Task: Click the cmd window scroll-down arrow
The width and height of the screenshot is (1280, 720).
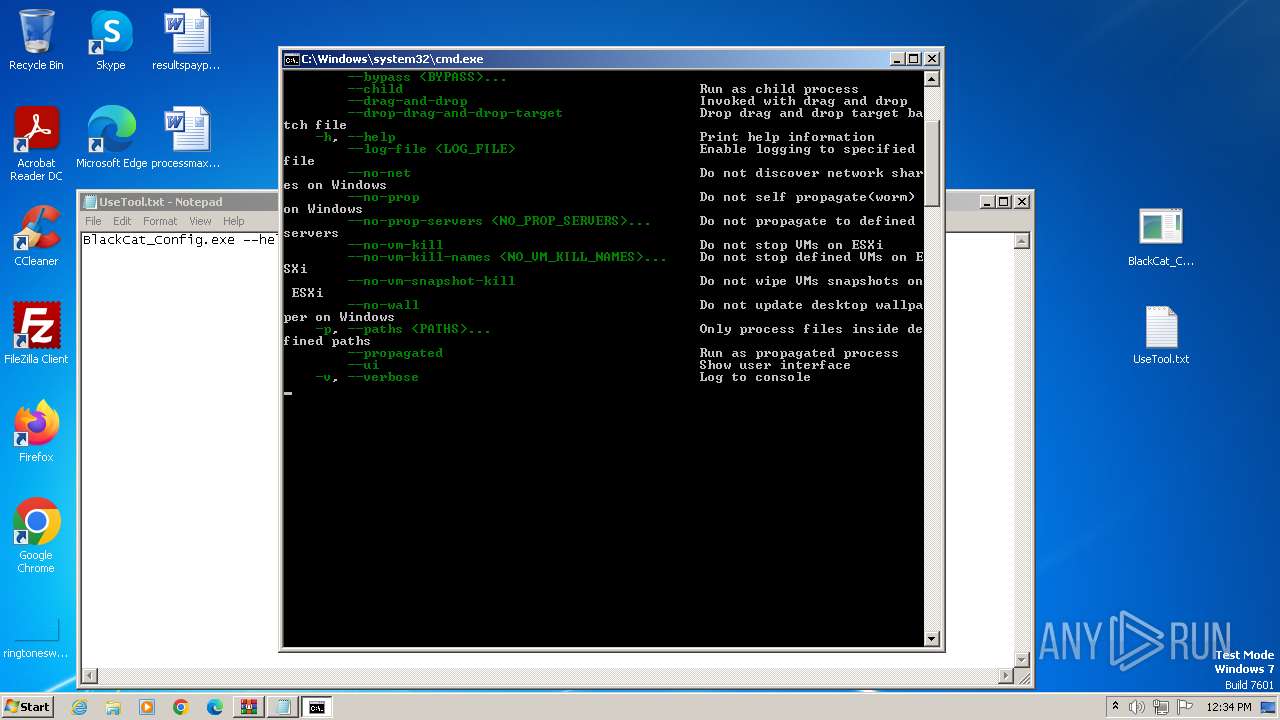Action: click(x=932, y=639)
